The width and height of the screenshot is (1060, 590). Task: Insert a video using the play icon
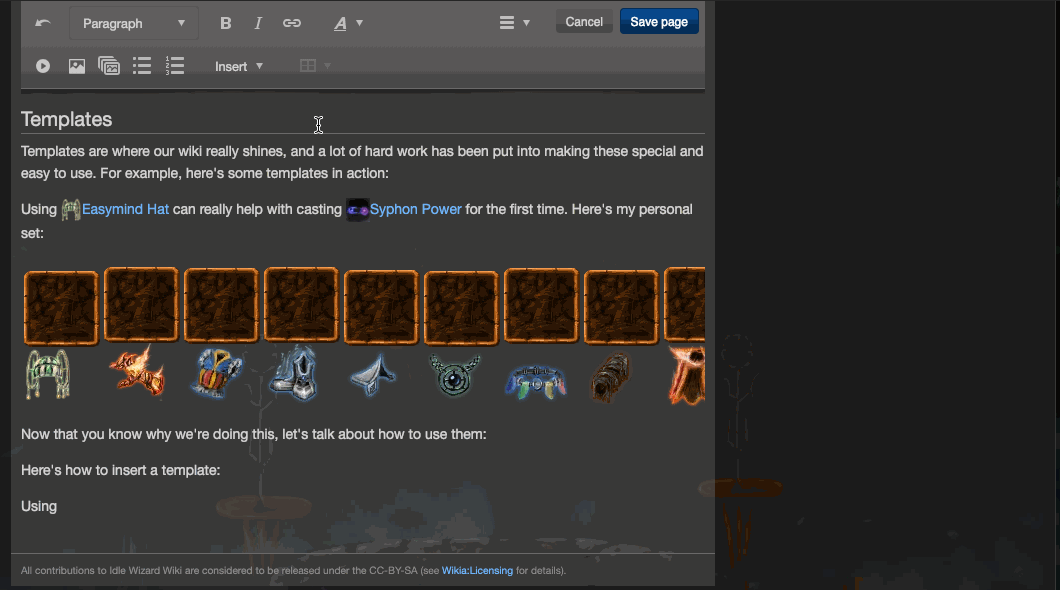pyautogui.click(x=43, y=66)
